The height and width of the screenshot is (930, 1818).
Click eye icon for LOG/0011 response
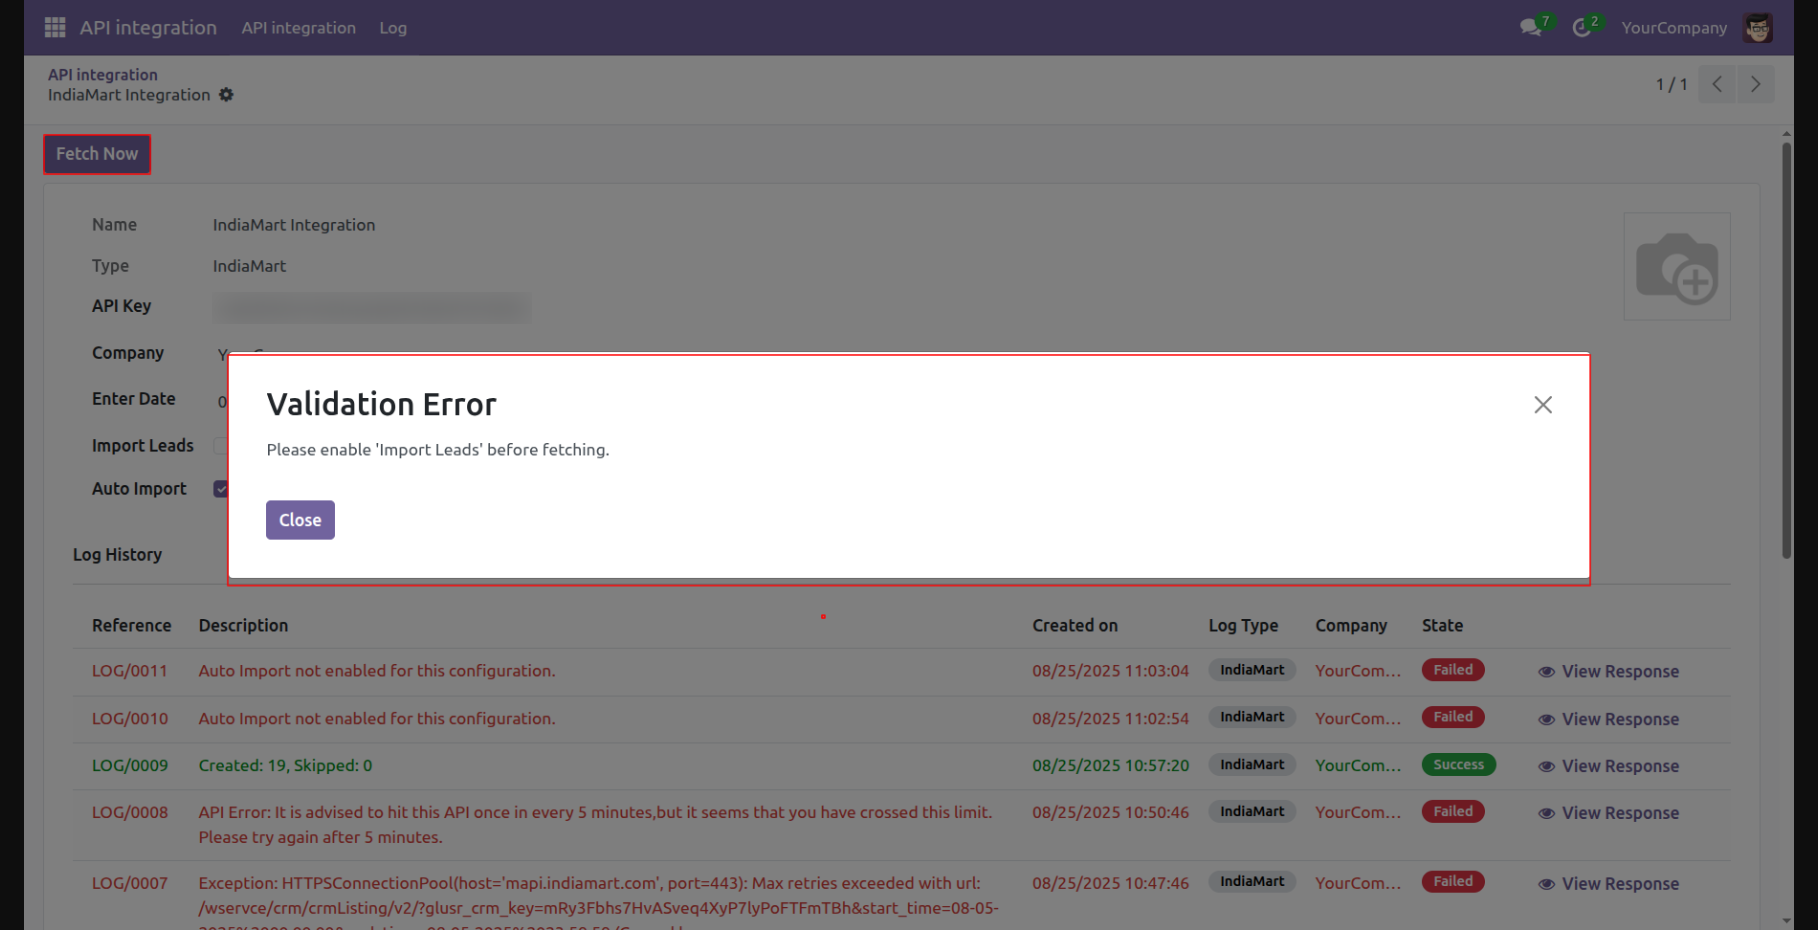tap(1546, 672)
